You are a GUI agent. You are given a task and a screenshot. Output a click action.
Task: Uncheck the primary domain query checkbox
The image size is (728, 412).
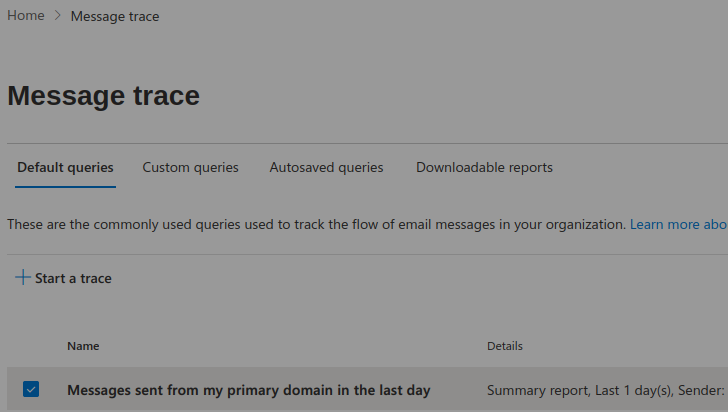point(31,389)
